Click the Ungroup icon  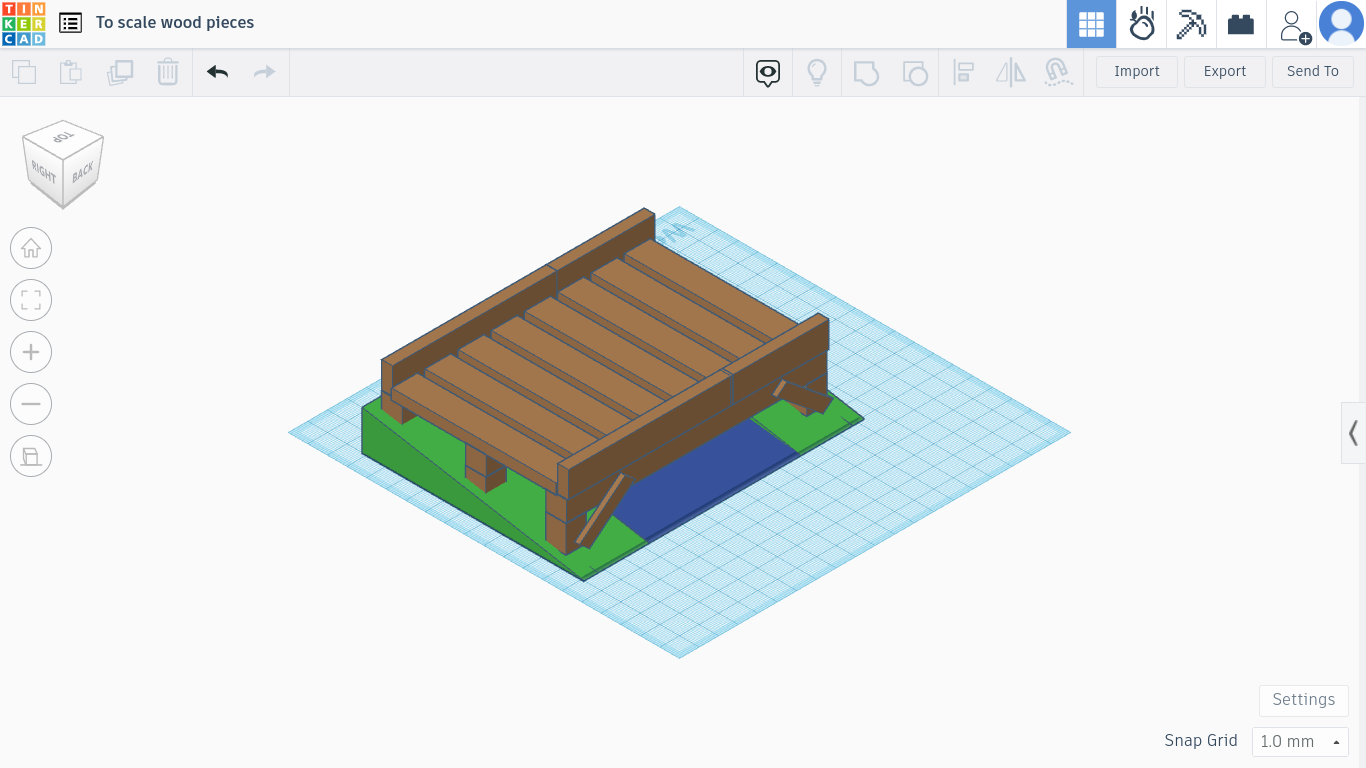tap(915, 72)
